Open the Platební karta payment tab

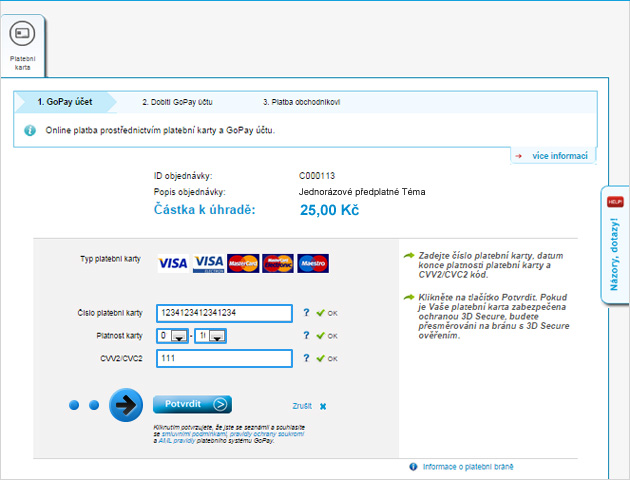(x=22, y=44)
